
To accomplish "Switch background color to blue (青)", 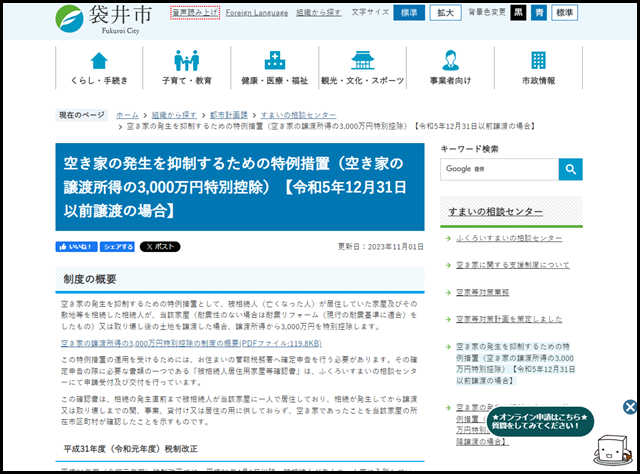I will [539, 13].
